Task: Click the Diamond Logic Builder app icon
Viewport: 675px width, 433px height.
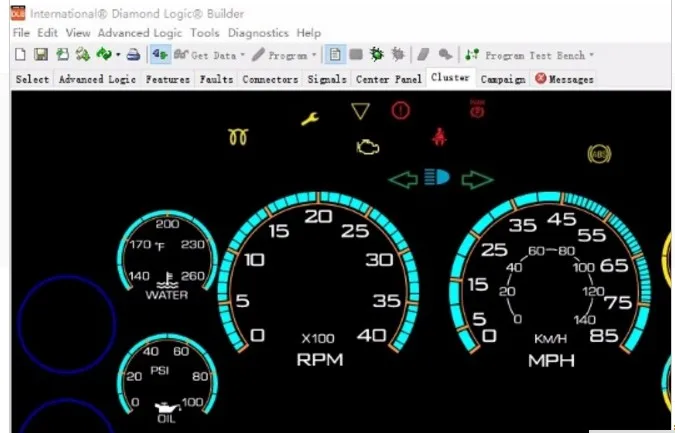Action: pyautogui.click(x=18, y=14)
